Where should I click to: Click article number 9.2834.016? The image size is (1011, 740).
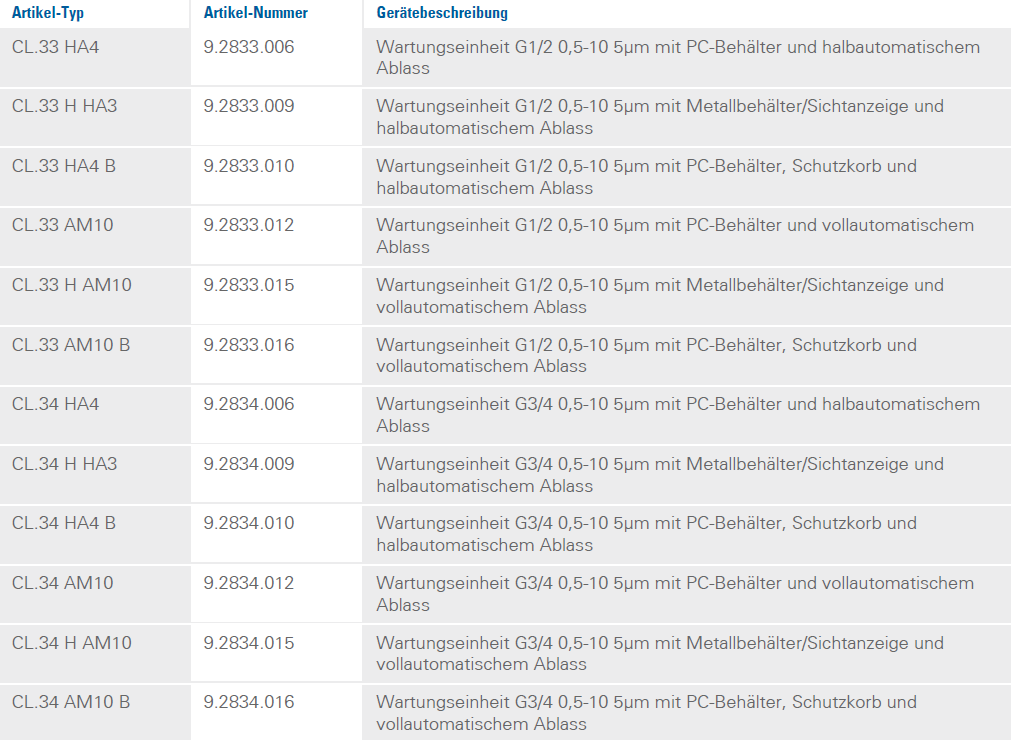tap(249, 702)
